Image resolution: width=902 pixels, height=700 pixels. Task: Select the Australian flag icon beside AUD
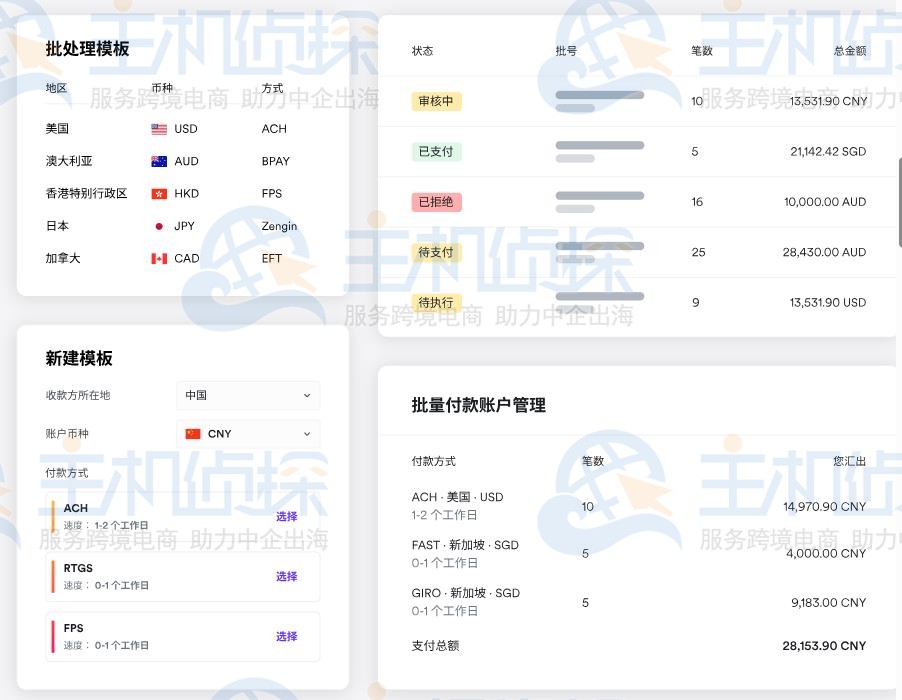158,161
